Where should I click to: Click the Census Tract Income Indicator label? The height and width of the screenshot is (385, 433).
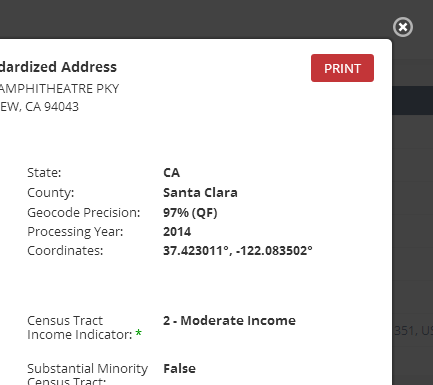point(80,327)
